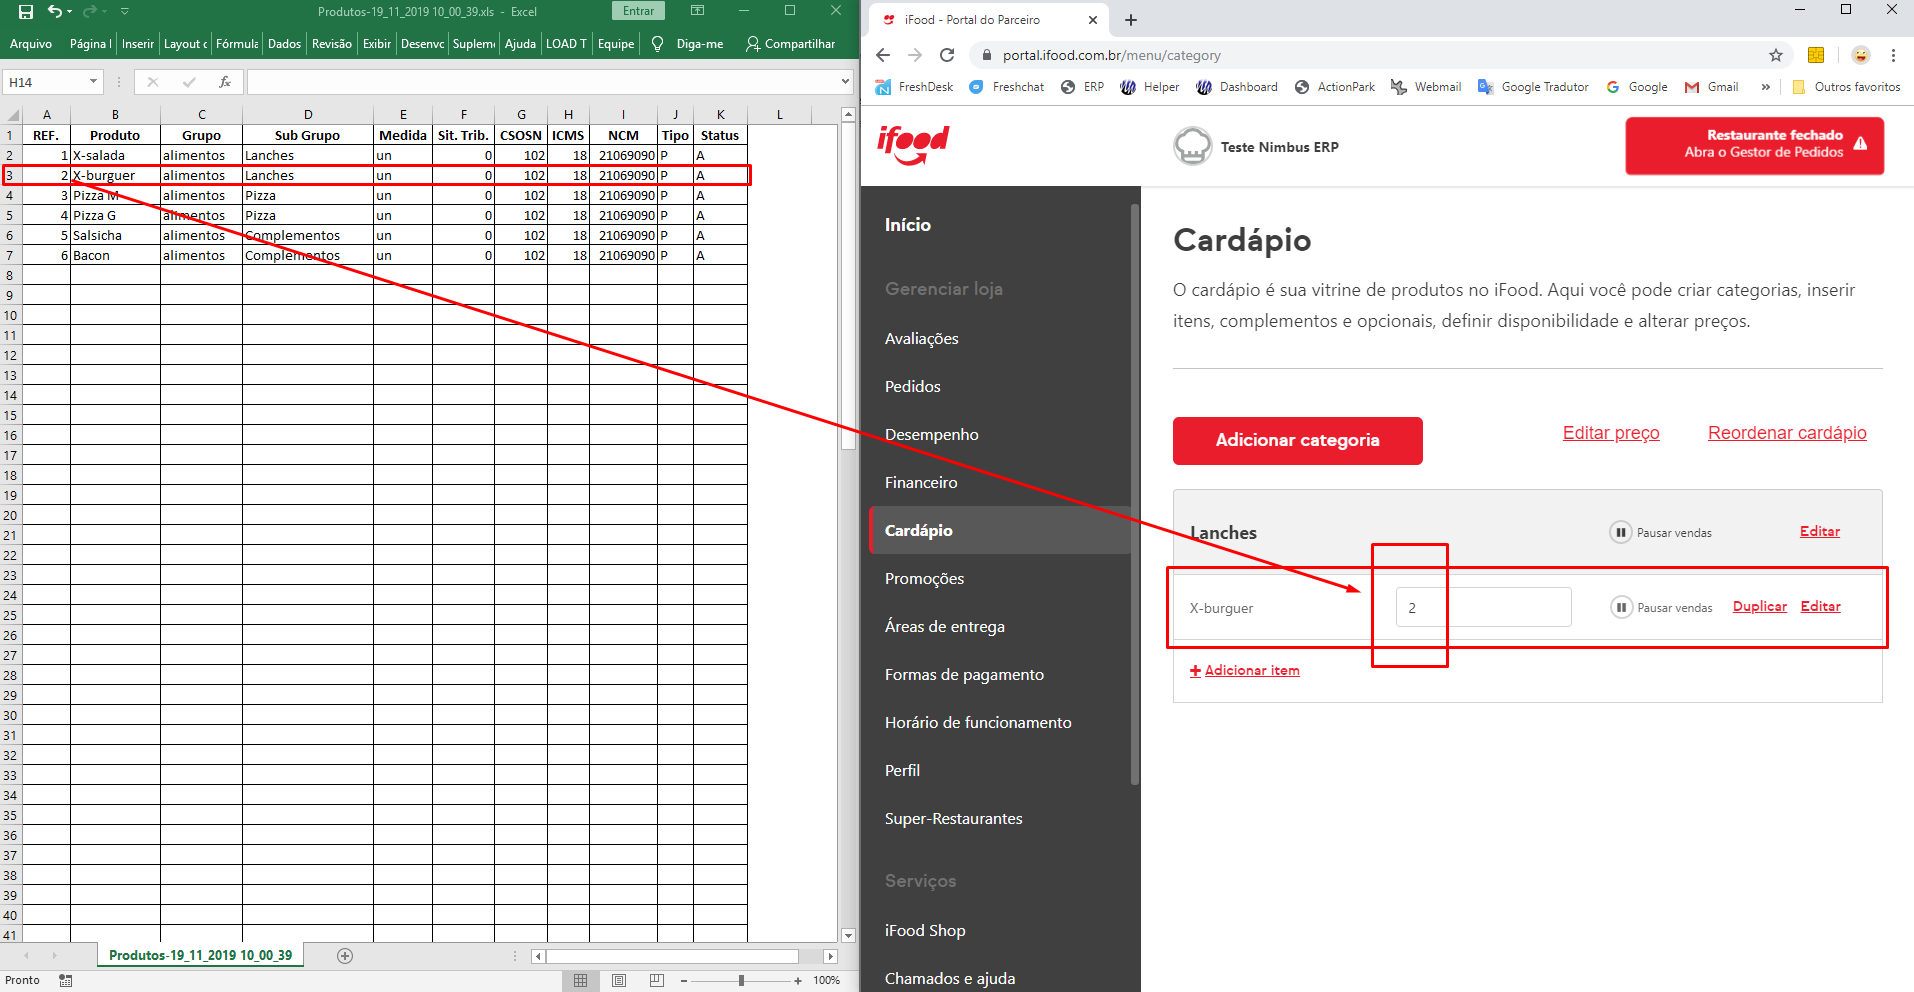1914x992 pixels.
Task: Add a new sheet with plus icon
Action: tap(345, 956)
